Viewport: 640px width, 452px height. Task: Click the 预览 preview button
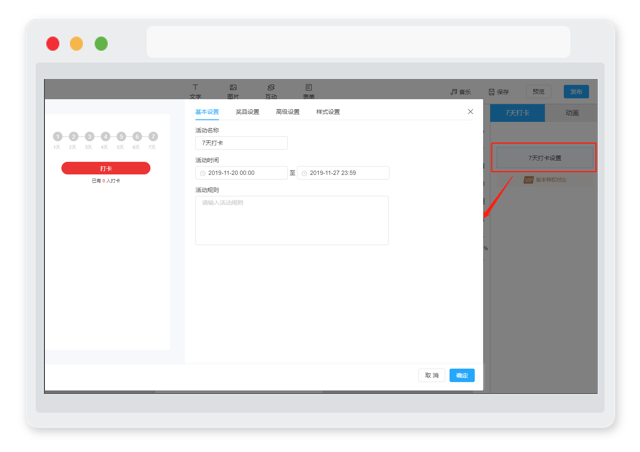[x=538, y=91]
